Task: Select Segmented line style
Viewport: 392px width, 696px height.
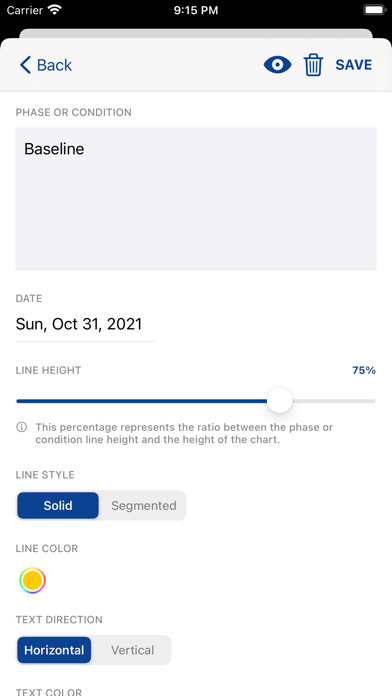Action: tap(144, 506)
